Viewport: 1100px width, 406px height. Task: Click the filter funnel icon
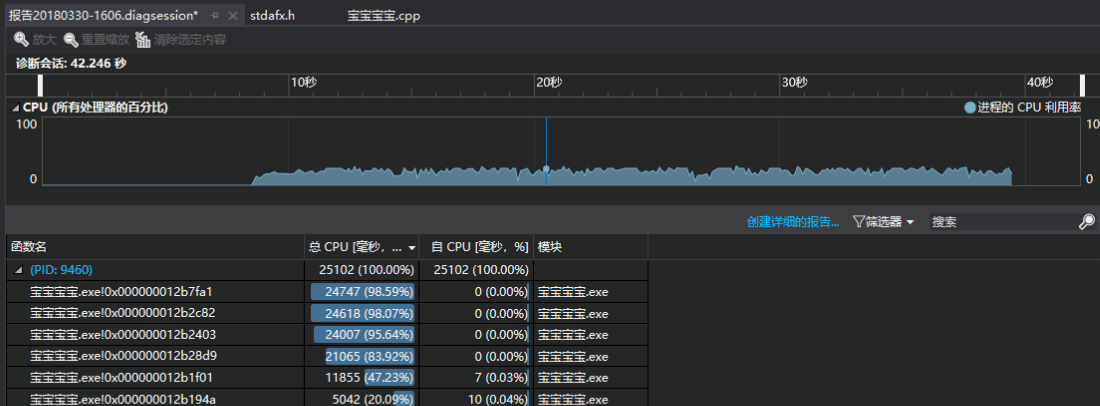858,222
